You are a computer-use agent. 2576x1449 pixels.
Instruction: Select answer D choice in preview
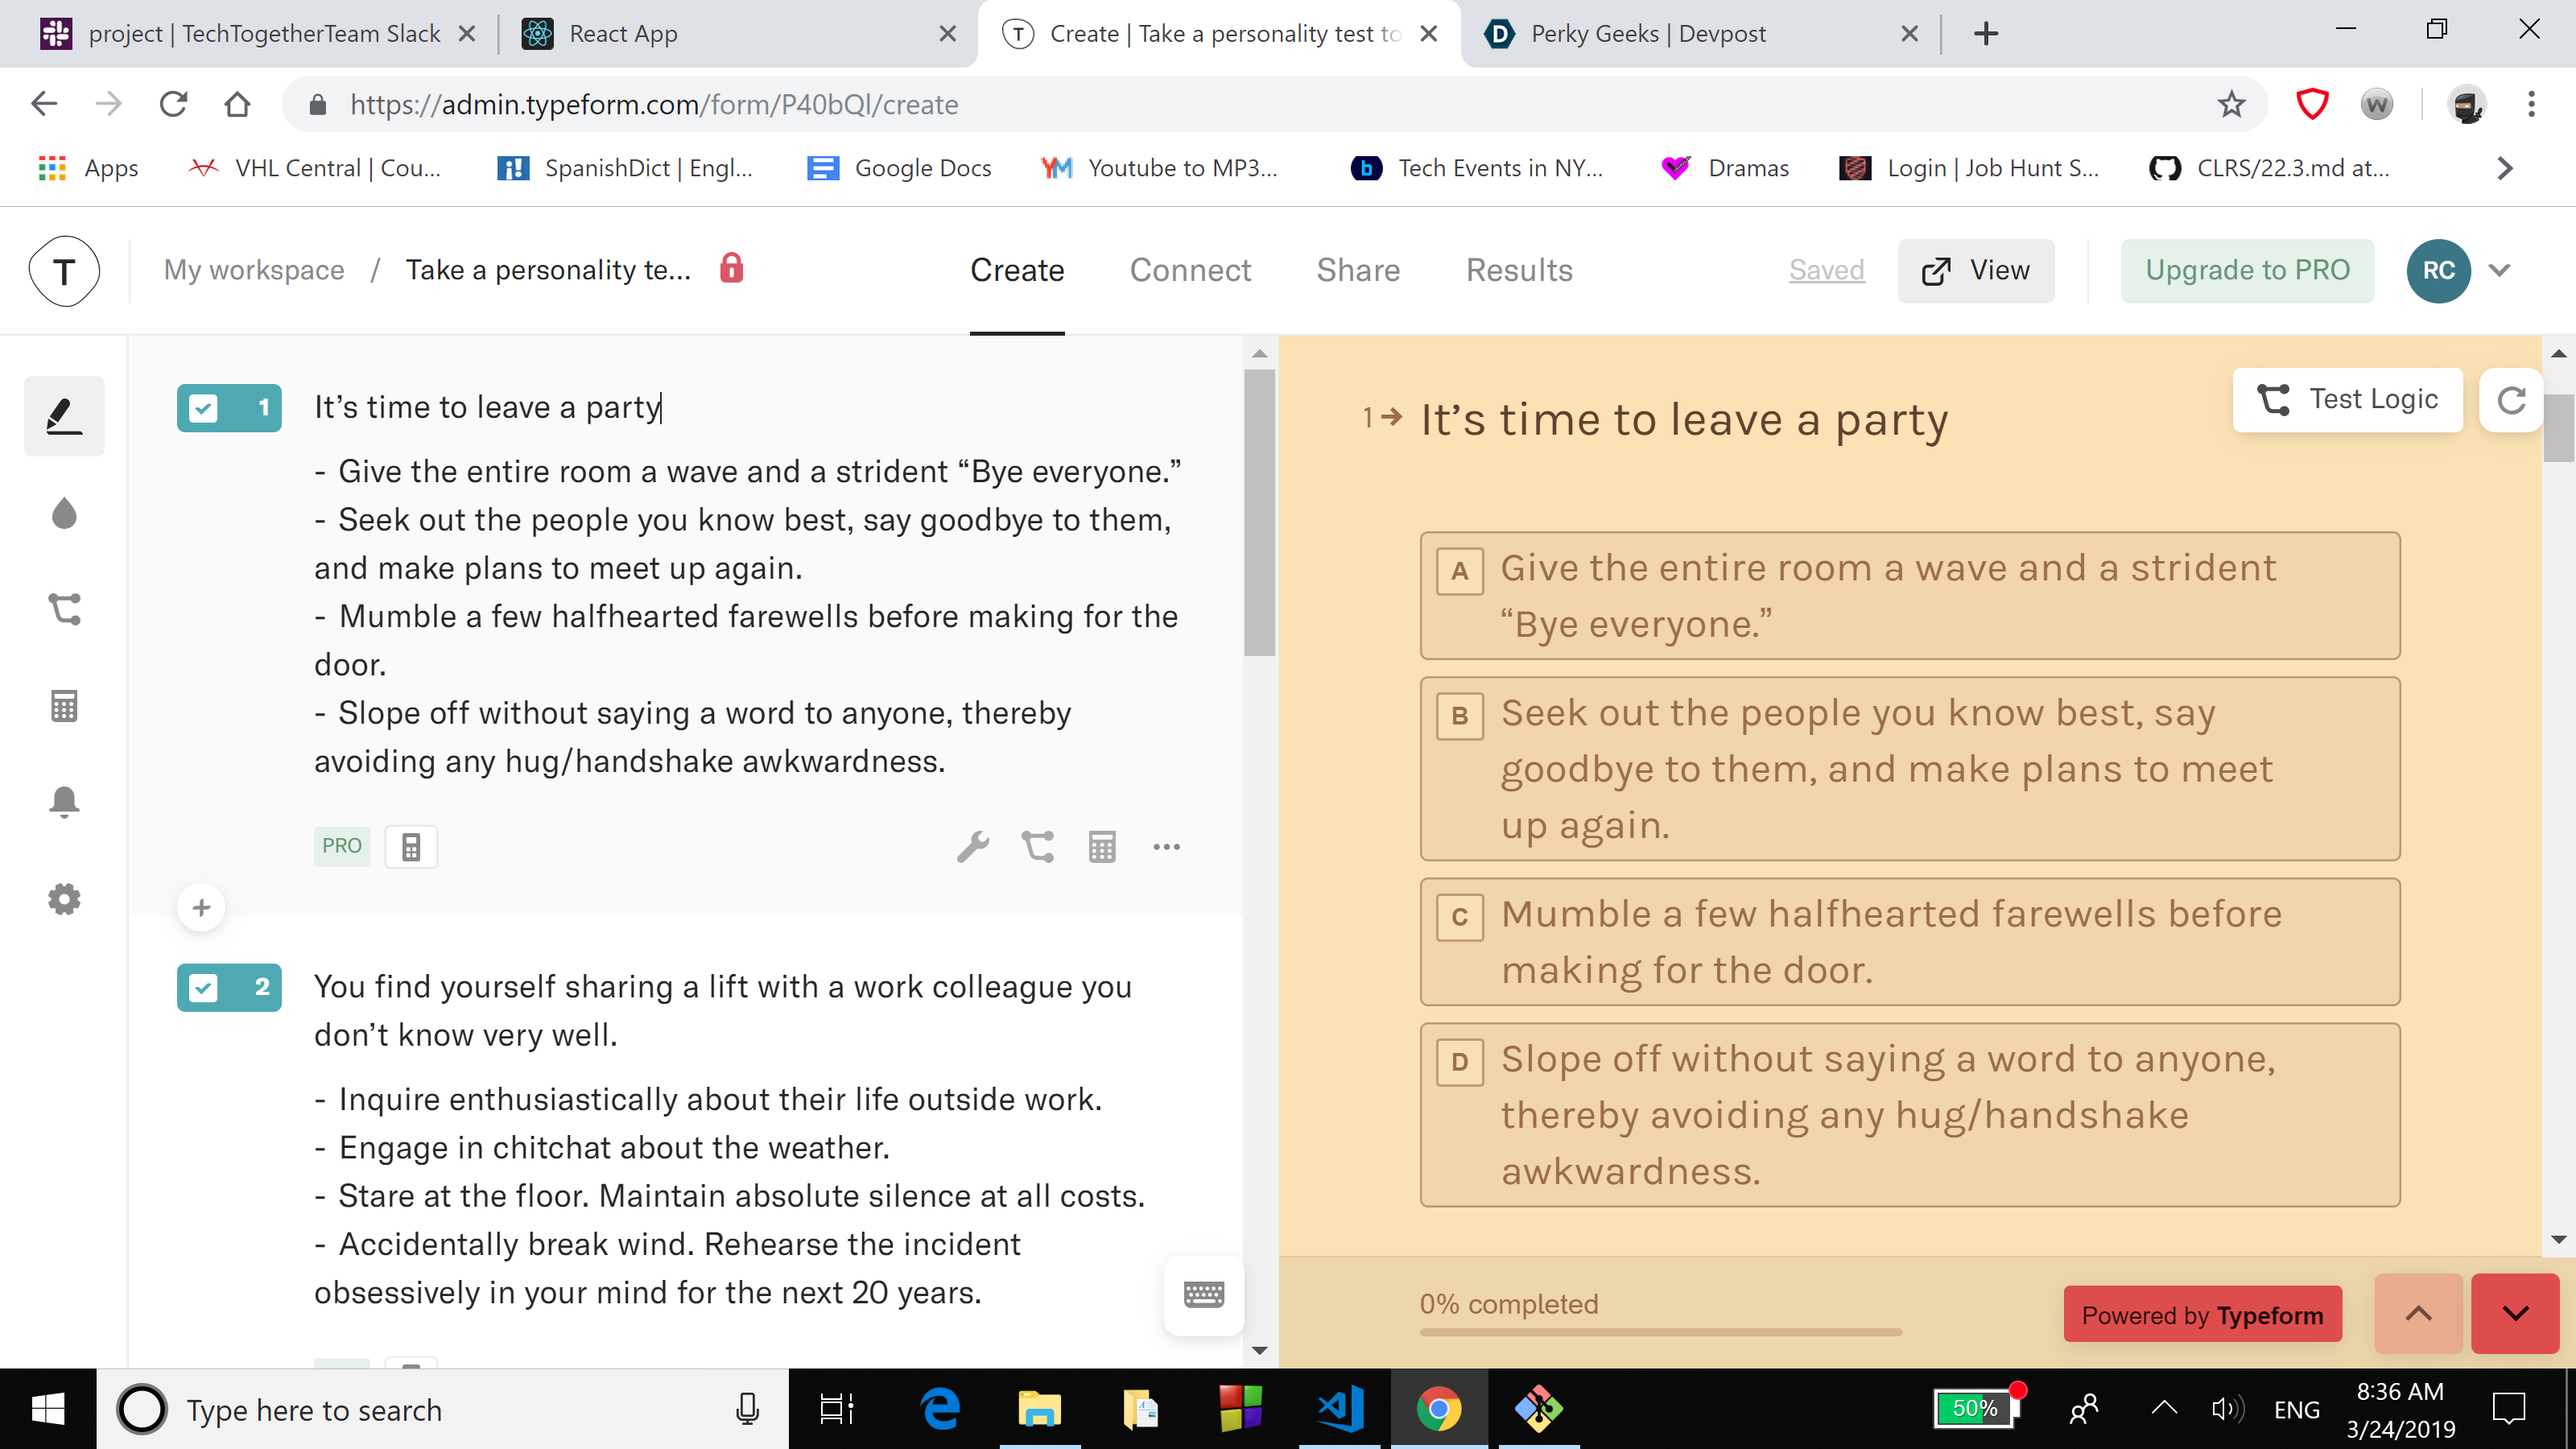point(1909,1114)
